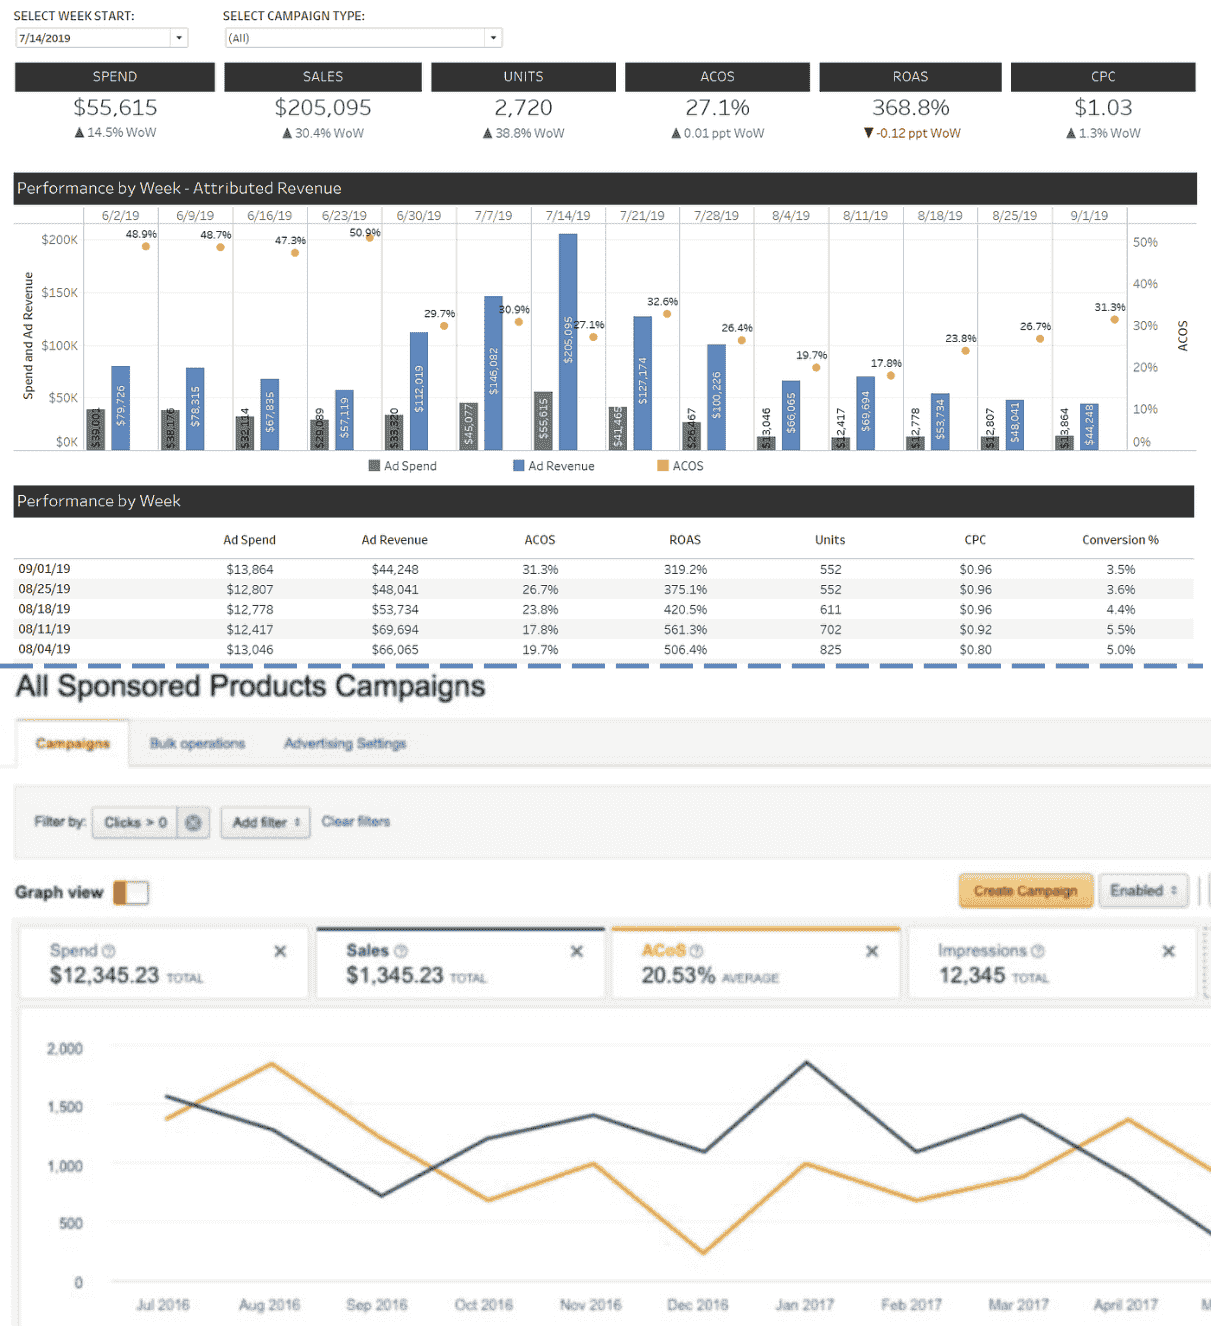Switch to the Bulk operations tab
This screenshot has height=1326, width=1211.
coord(197,743)
